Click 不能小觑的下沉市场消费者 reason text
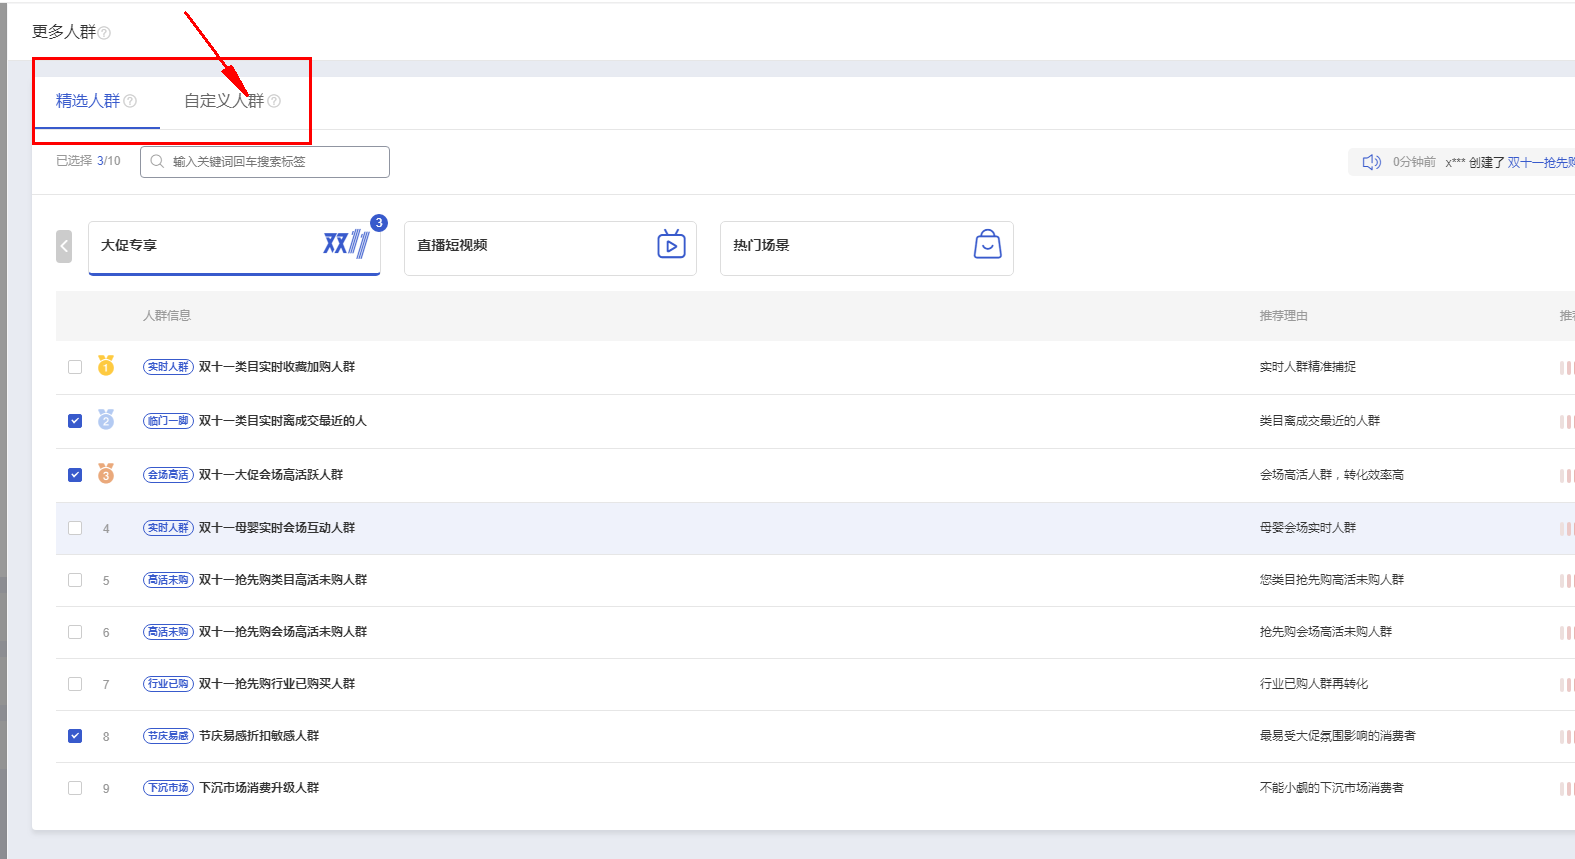This screenshot has height=859, width=1575. [1332, 788]
